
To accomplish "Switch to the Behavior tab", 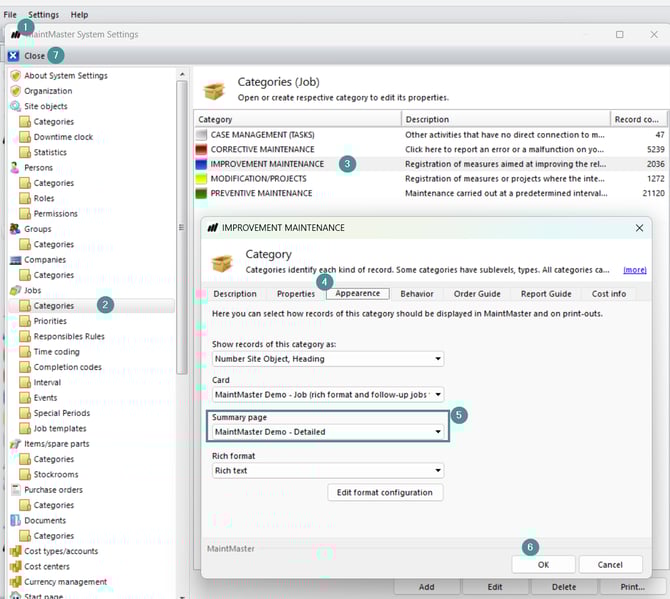I will tap(416, 294).
